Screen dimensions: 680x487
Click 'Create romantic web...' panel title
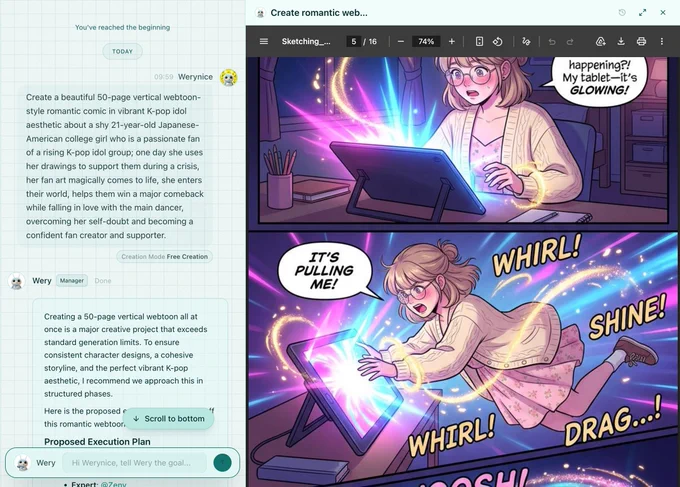(319, 13)
